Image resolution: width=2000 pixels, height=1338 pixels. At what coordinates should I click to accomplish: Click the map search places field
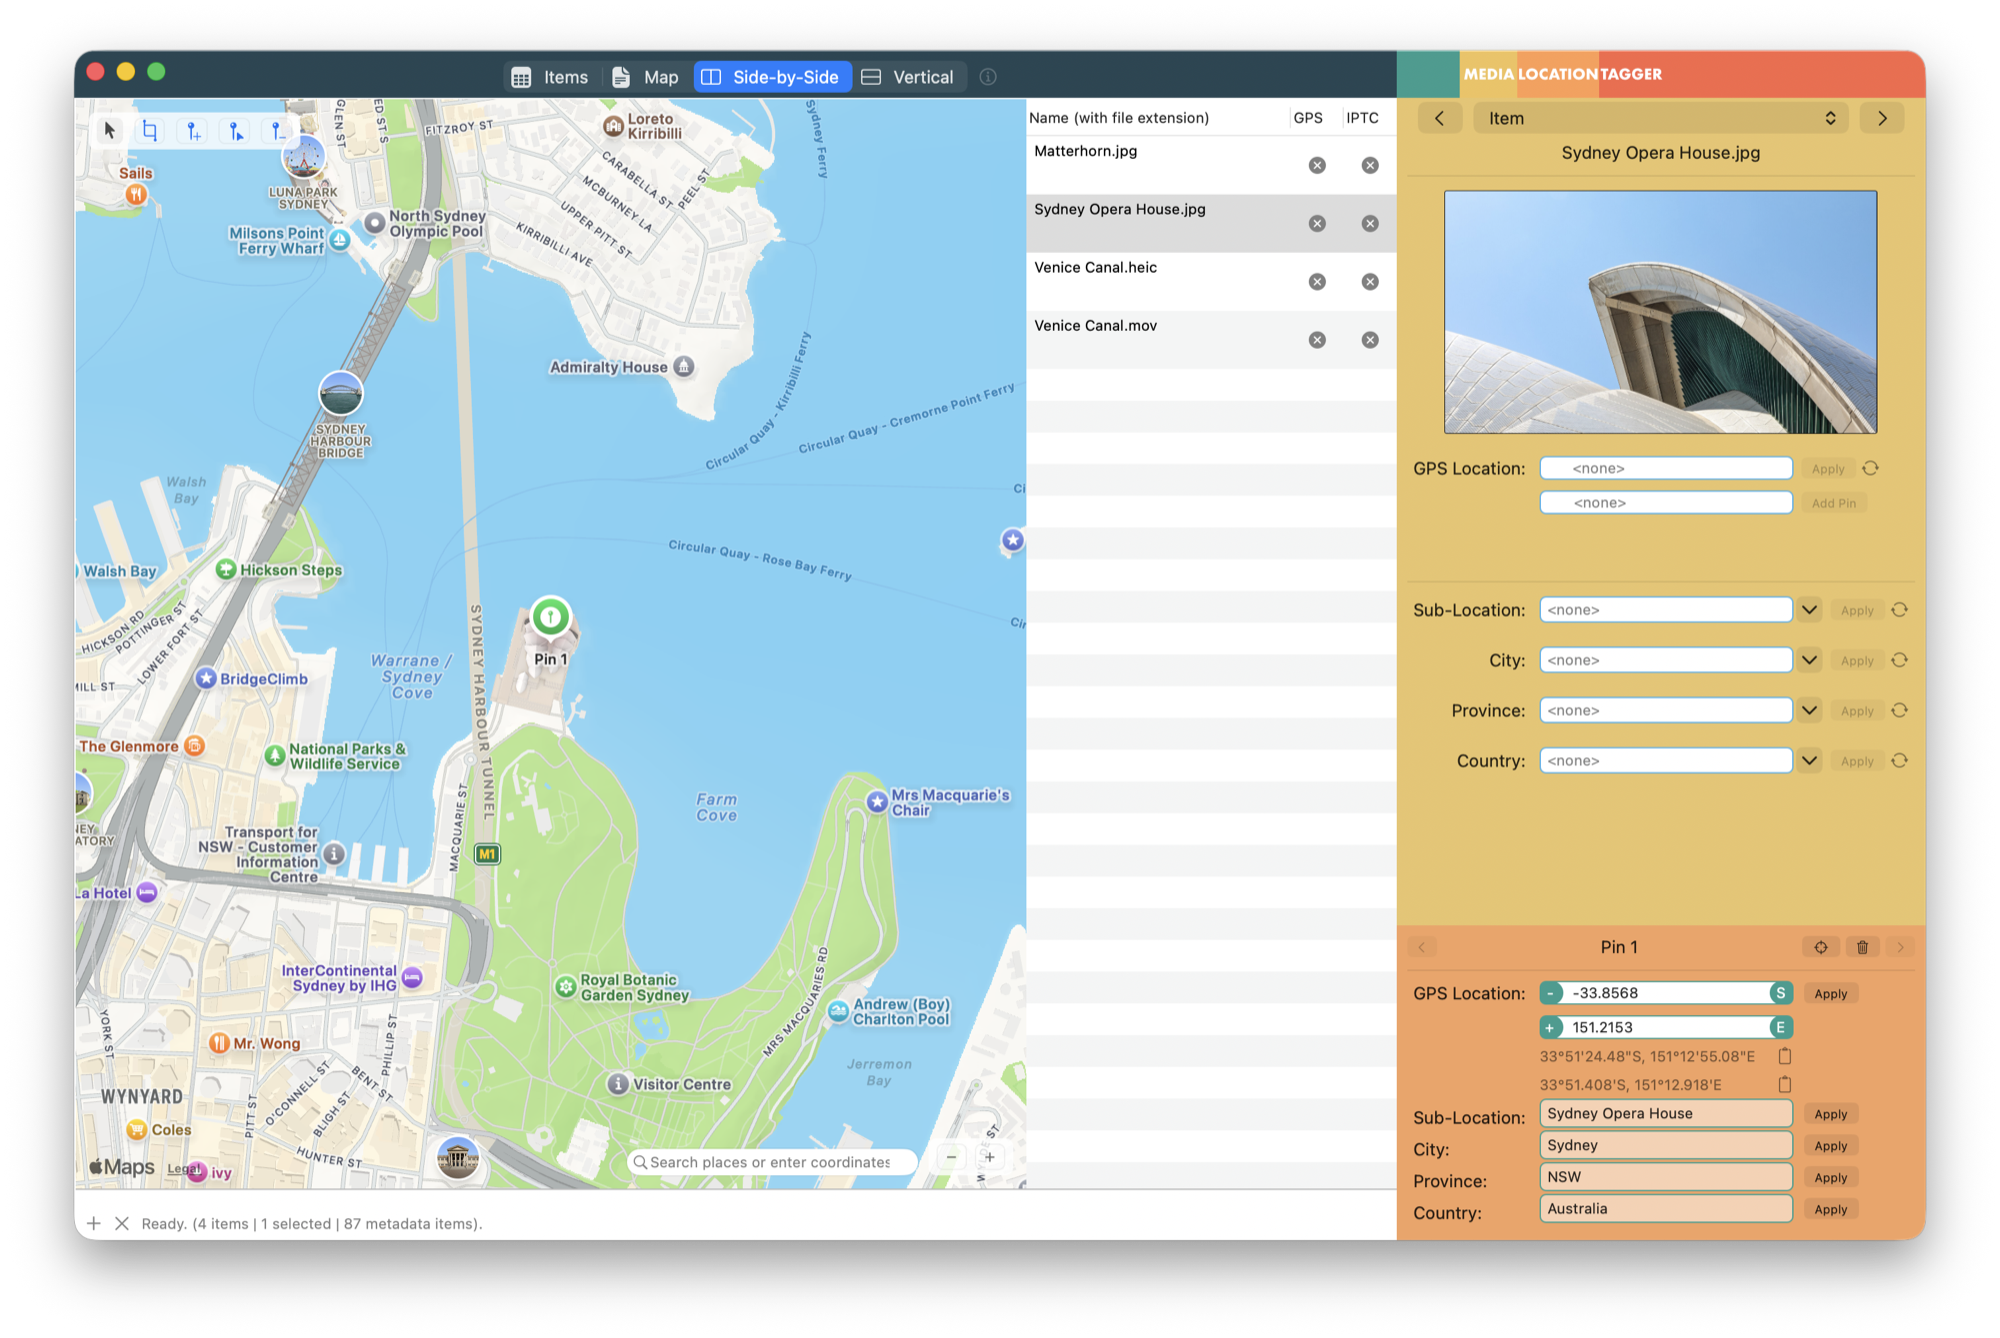(x=772, y=1161)
